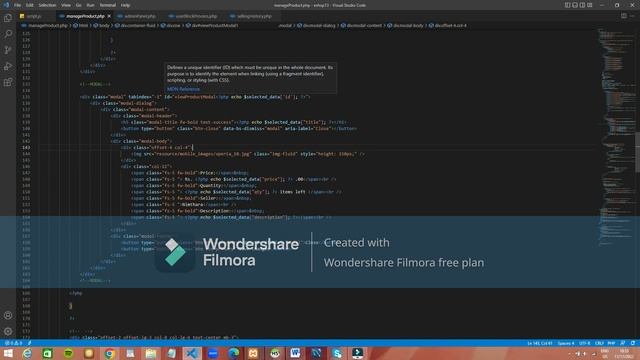Open the Run menu

click(x=90, y=5)
